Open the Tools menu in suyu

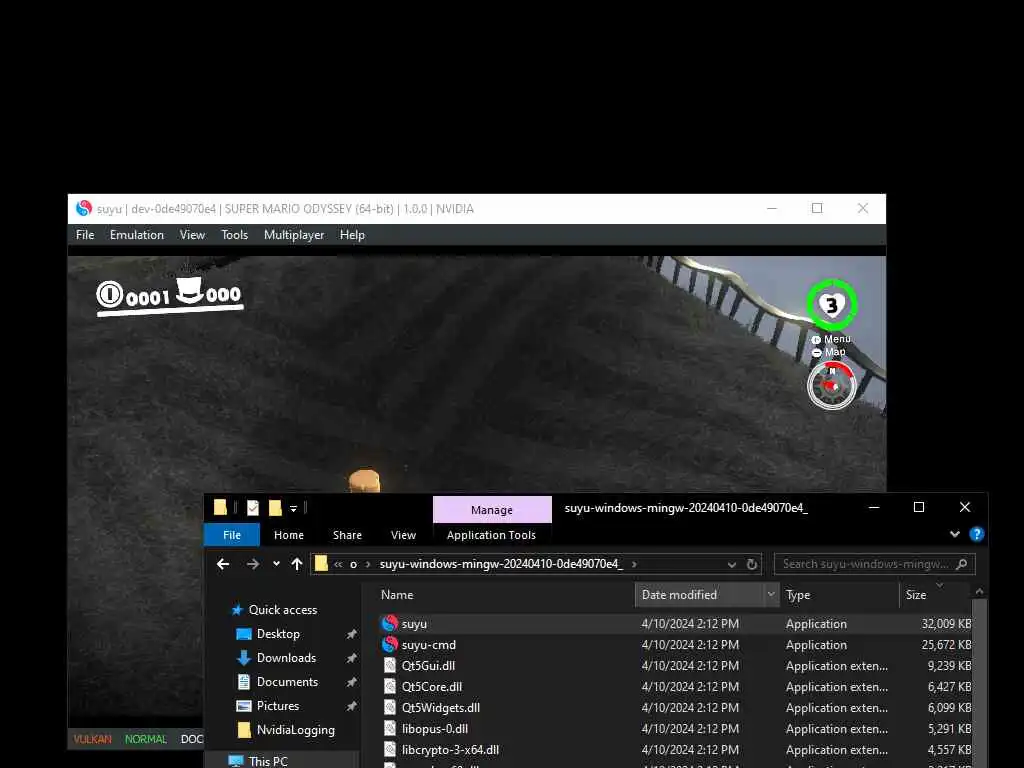pos(234,235)
